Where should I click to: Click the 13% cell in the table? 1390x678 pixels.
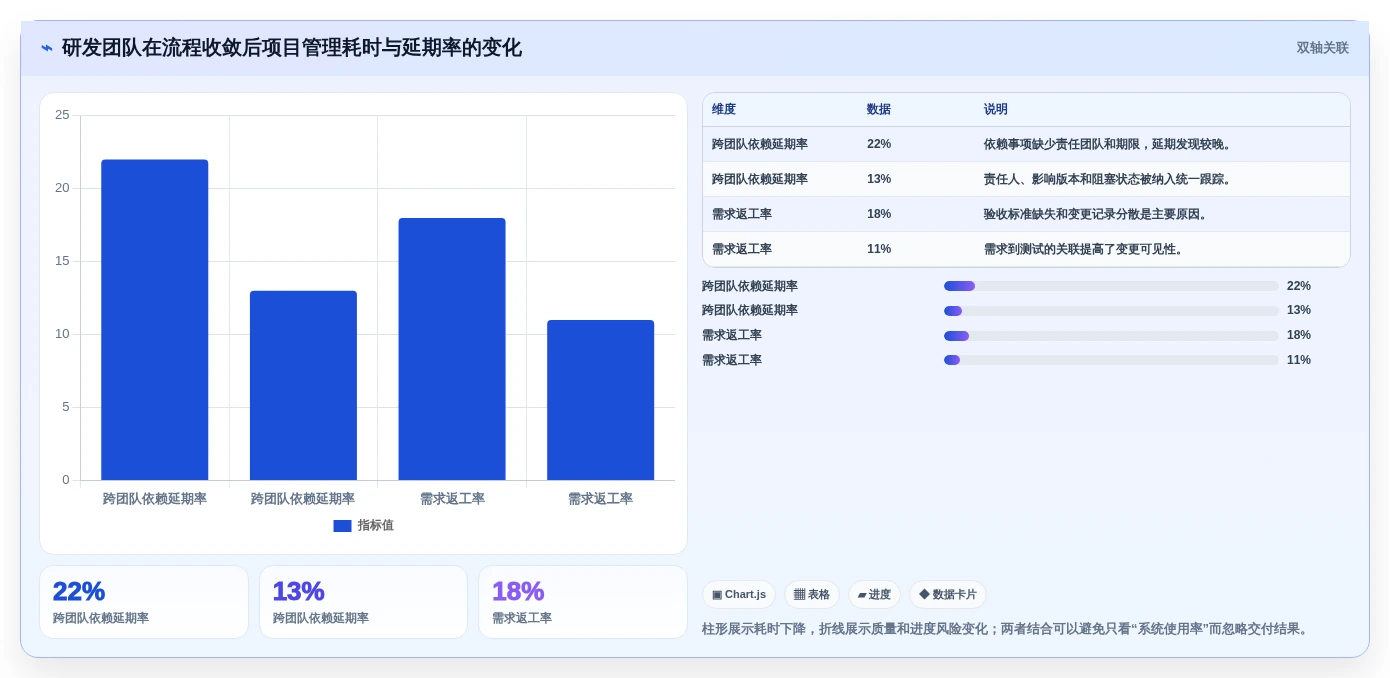pos(879,179)
